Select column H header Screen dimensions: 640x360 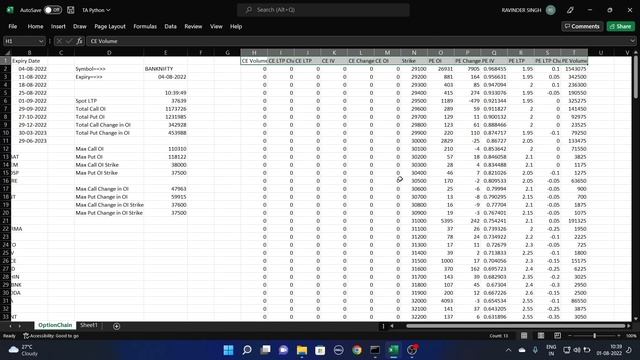[254, 53]
